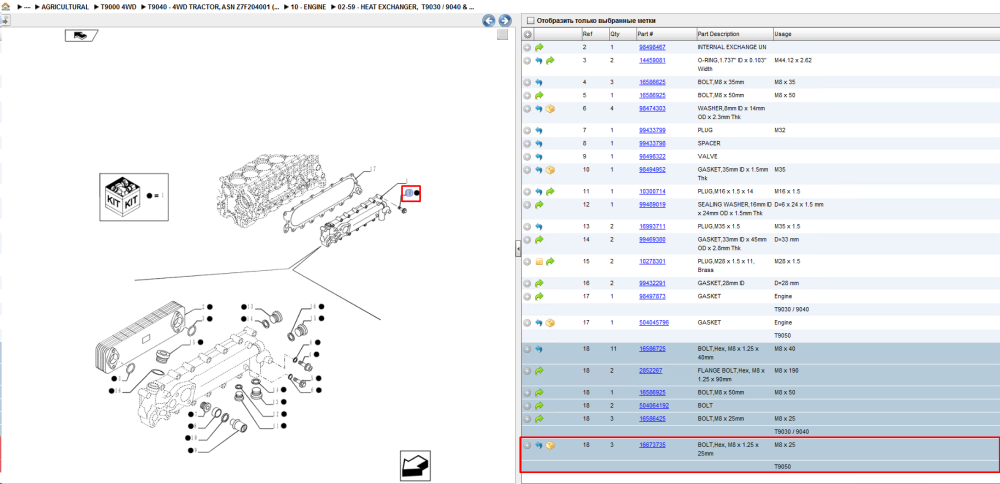Viewport: 1000px width, 484px height.
Task: Click blue arrow icon for part 16586725
Action: 539,349
